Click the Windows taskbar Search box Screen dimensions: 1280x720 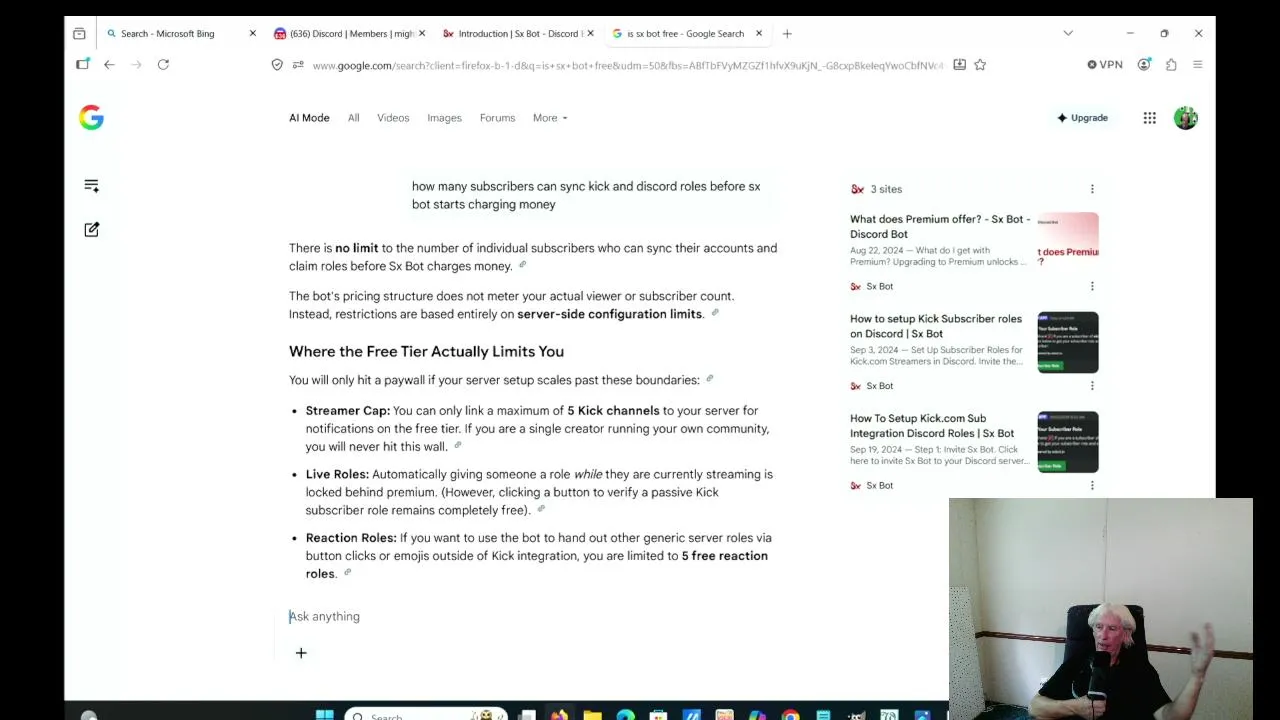pyautogui.click(x=425, y=715)
